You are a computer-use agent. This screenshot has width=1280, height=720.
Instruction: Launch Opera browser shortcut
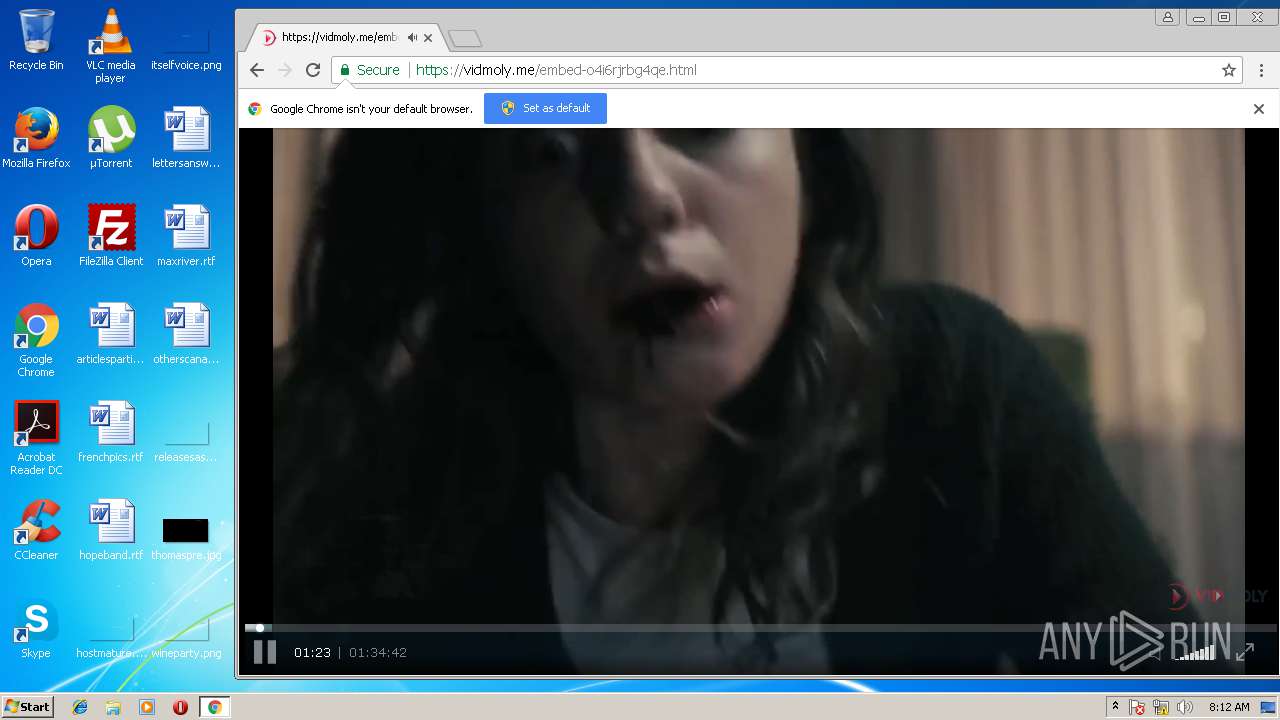(x=36, y=235)
